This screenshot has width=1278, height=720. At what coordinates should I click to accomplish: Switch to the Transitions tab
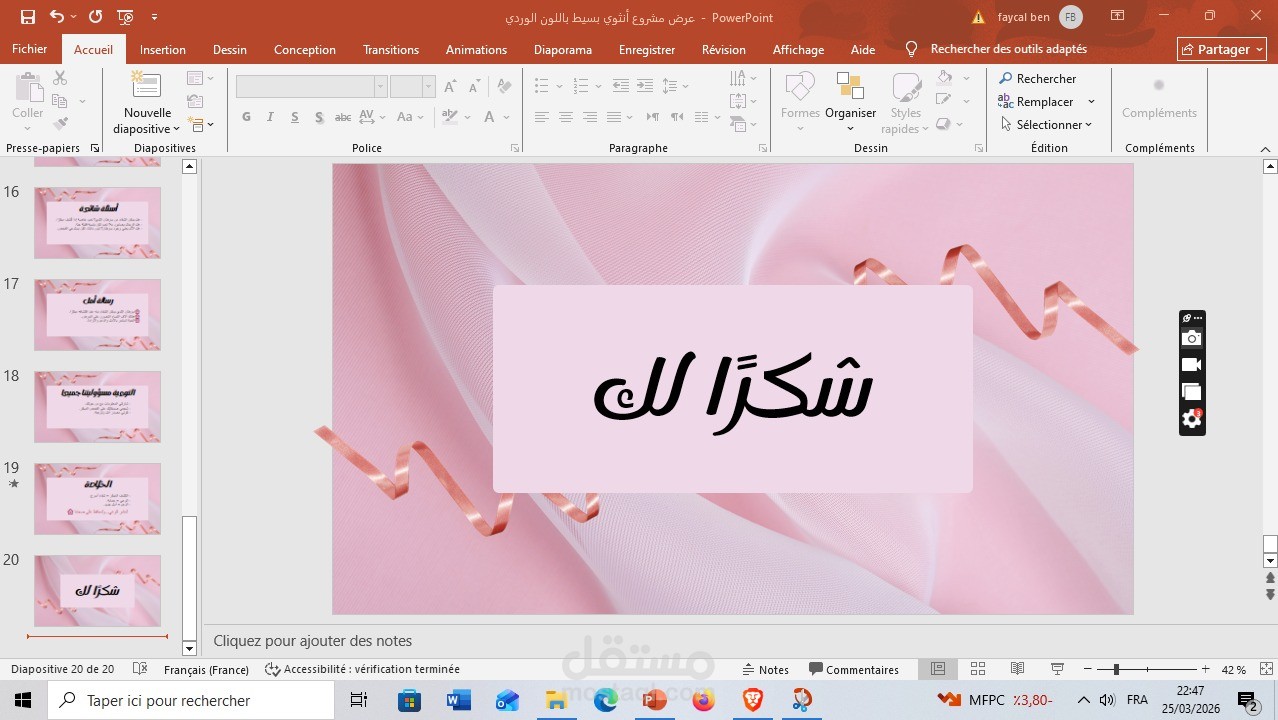pyautogui.click(x=391, y=49)
